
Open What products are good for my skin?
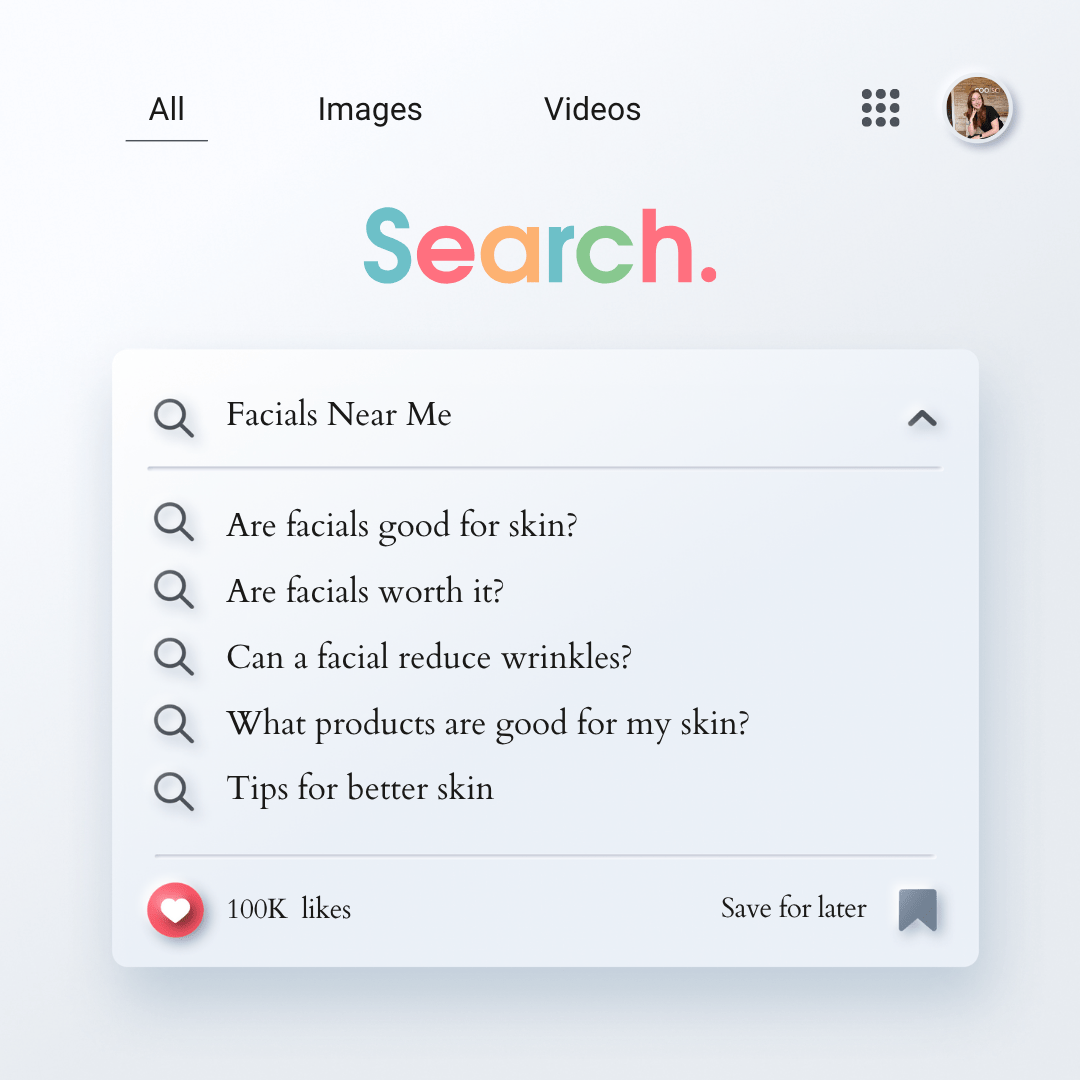[x=488, y=723]
